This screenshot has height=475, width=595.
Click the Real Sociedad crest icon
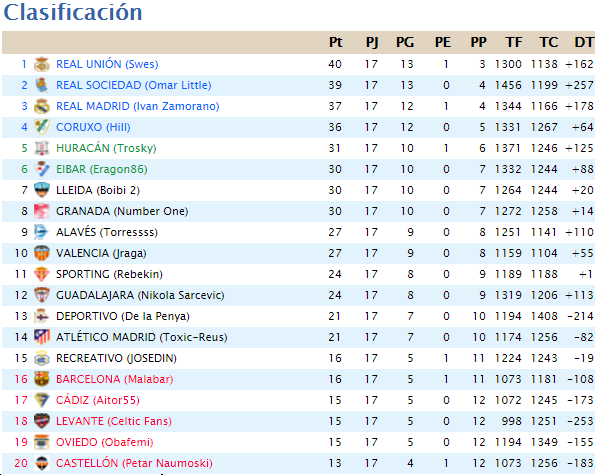42,85
